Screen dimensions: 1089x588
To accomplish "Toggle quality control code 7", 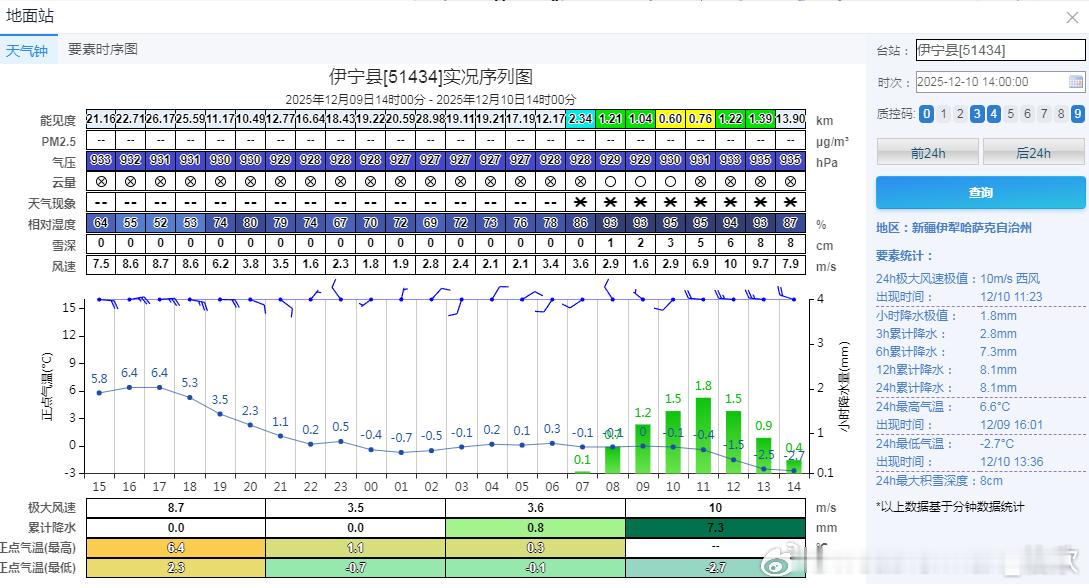I will tap(1044, 114).
